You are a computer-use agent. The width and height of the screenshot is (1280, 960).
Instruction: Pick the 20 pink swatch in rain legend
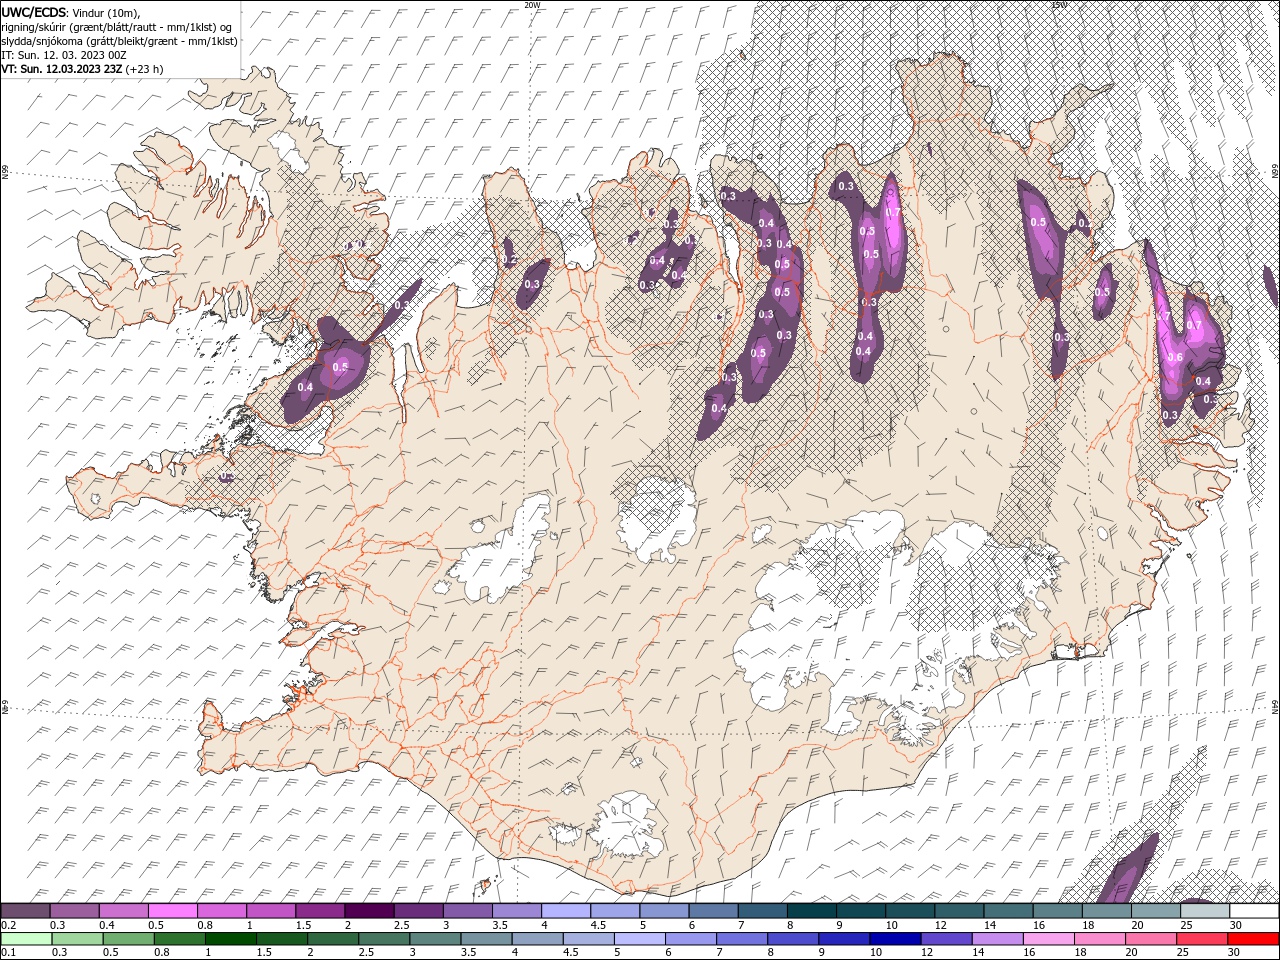(1152, 939)
